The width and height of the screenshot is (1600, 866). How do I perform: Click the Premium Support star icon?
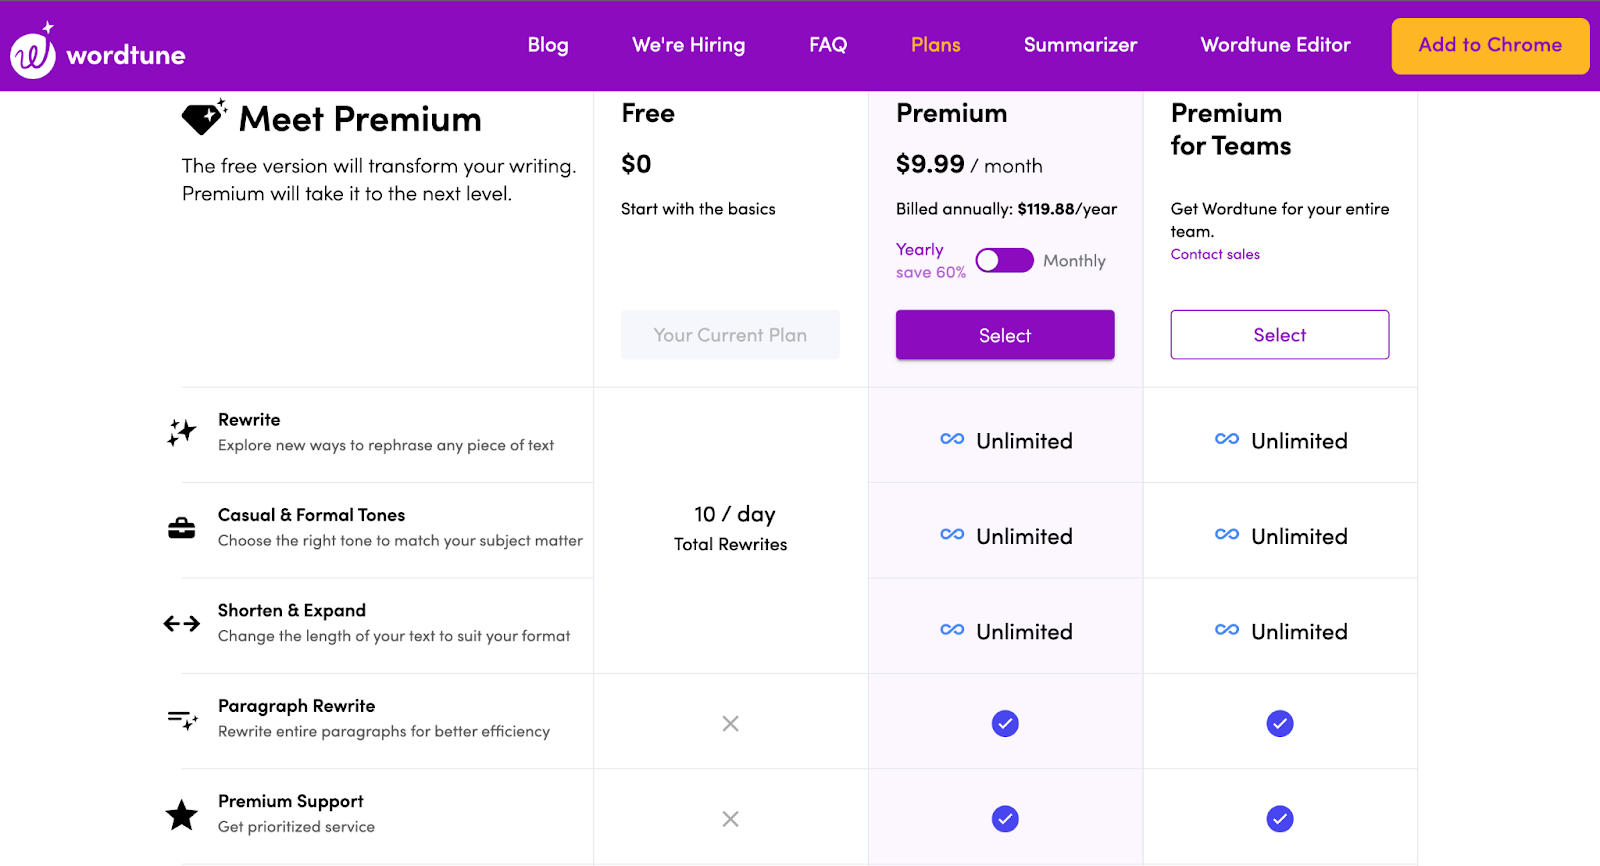point(181,815)
